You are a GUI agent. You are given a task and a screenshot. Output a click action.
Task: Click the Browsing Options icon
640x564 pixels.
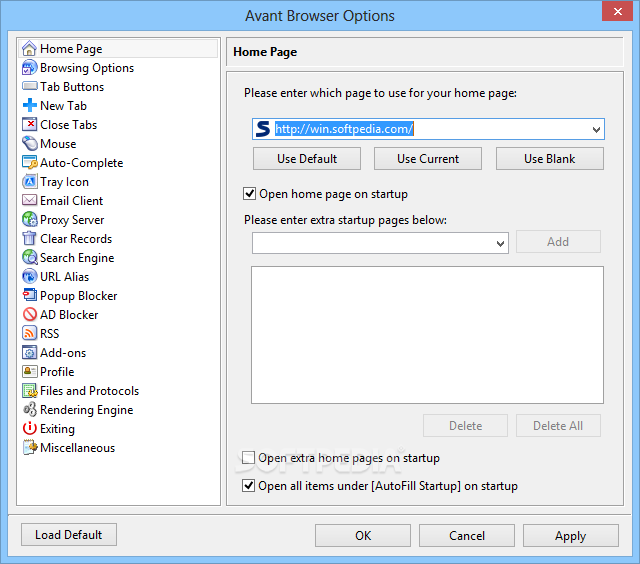[x=29, y=68]
